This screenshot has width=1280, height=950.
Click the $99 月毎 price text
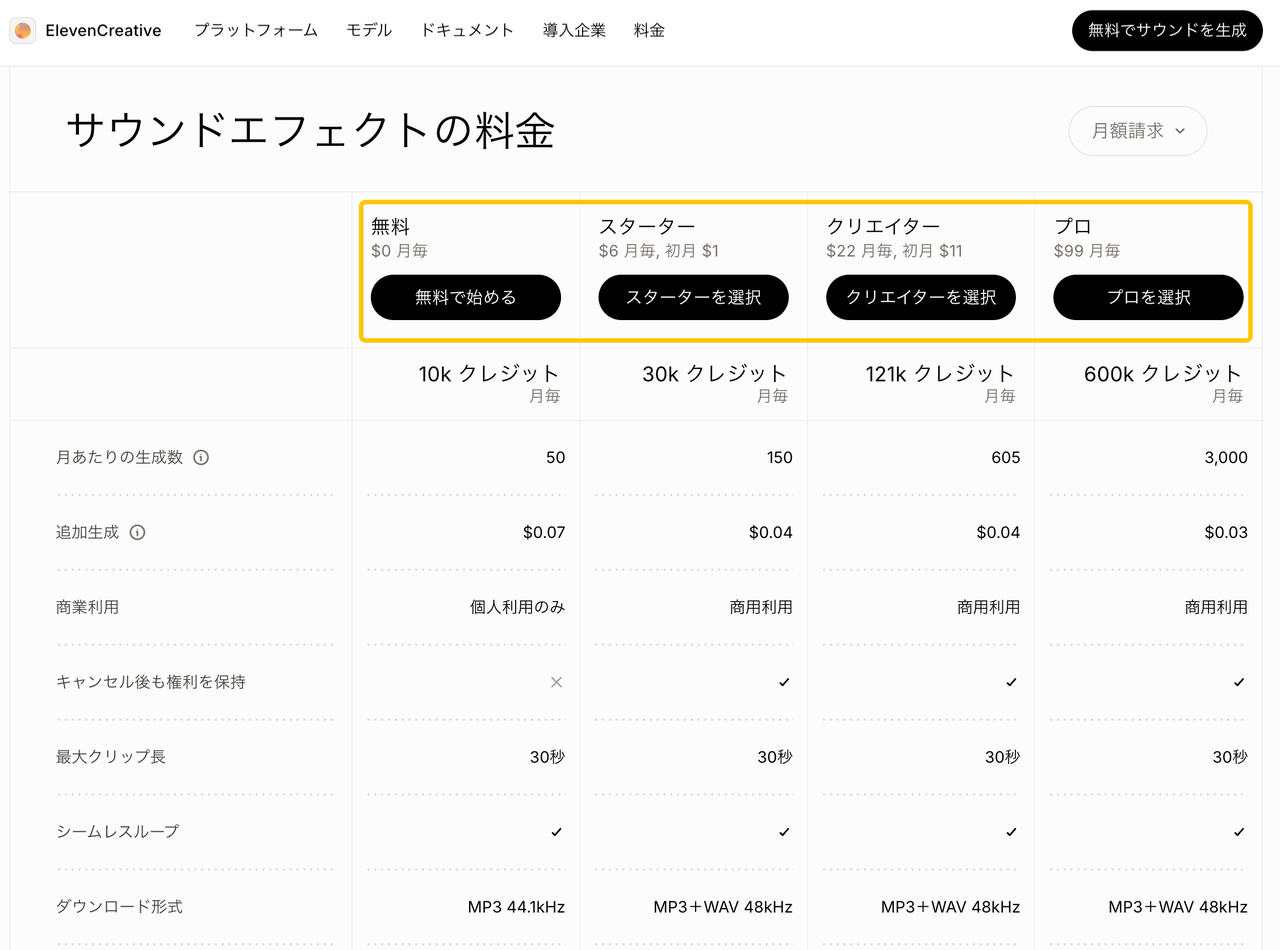1087,251
